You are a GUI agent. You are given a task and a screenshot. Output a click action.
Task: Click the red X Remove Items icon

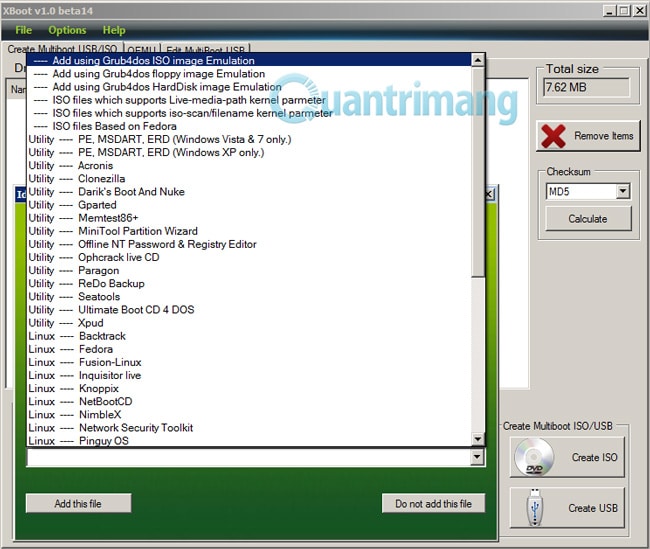point(553,136)
